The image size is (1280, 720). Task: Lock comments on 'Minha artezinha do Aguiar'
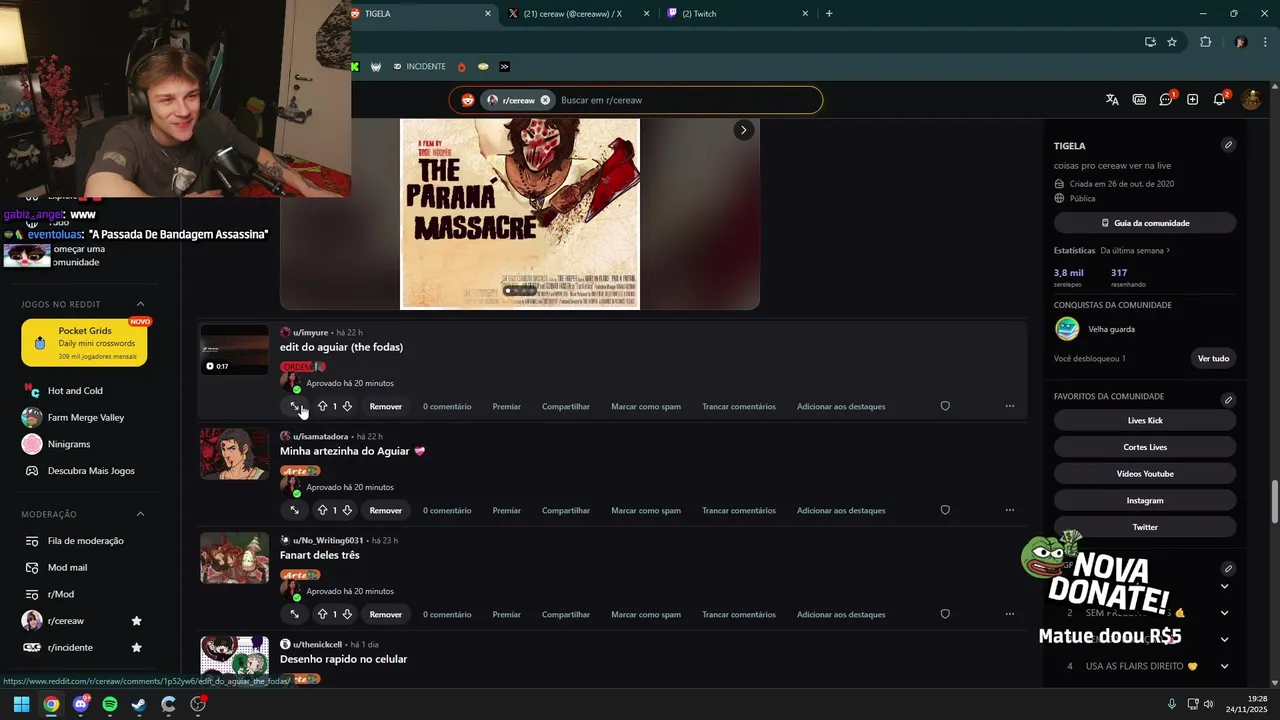(x=739, y=510)
